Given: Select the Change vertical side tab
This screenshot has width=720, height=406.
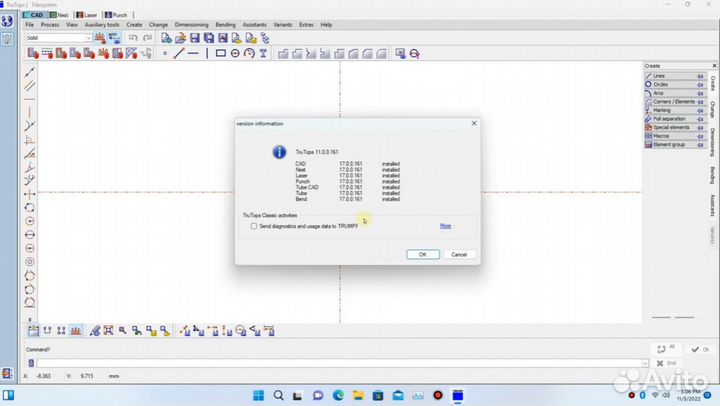Looking at the screenshot, I should pos(713,109).
